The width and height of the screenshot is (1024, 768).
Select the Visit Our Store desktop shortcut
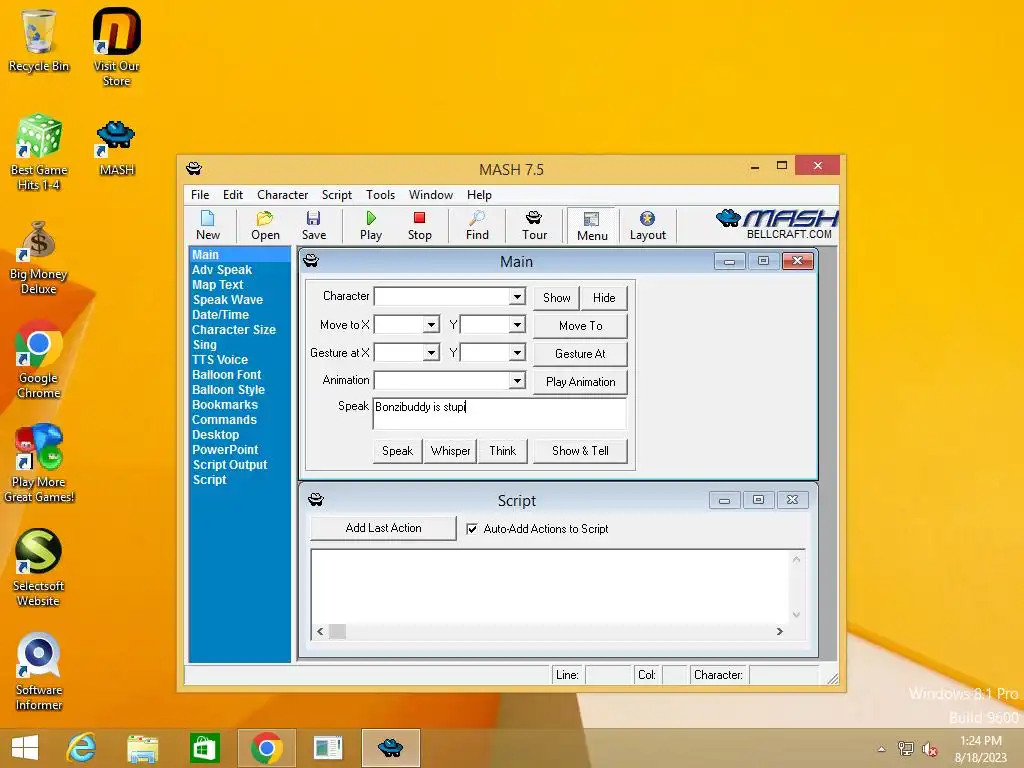116,48
